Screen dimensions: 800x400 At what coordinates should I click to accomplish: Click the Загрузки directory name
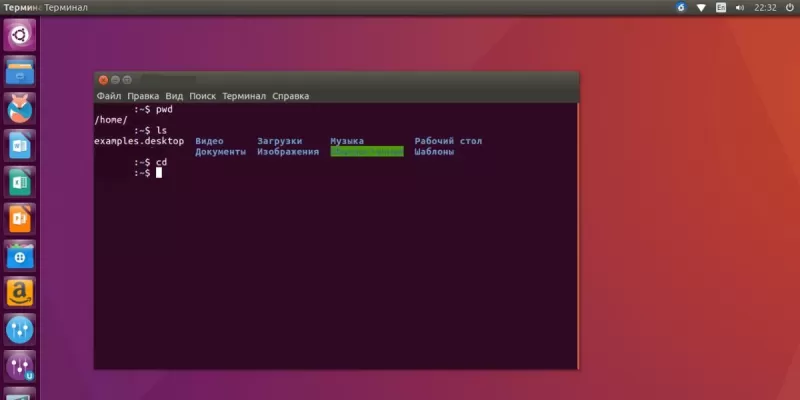point(280,141)
